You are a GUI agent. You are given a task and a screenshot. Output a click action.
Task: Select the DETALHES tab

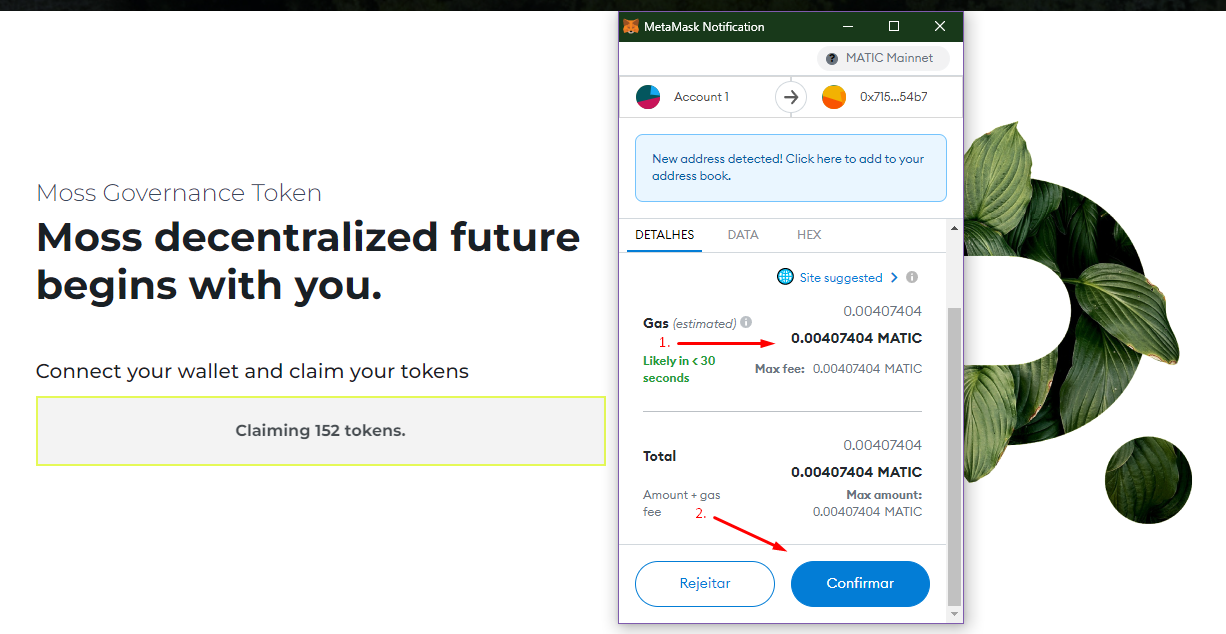[665, 235]
